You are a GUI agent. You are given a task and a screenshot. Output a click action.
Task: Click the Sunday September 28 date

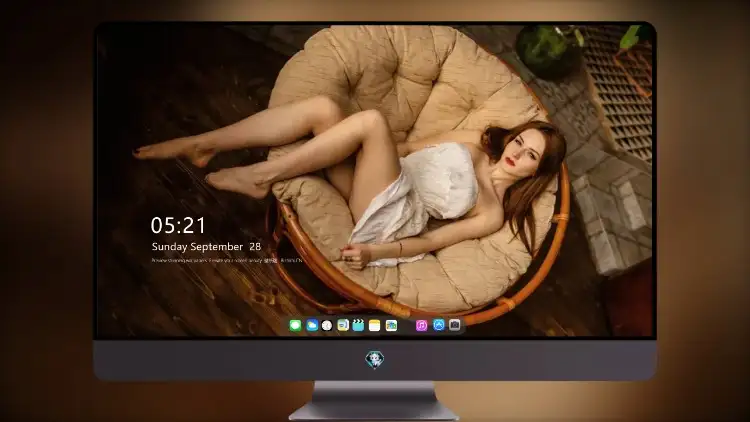click(x=206, y=247)
